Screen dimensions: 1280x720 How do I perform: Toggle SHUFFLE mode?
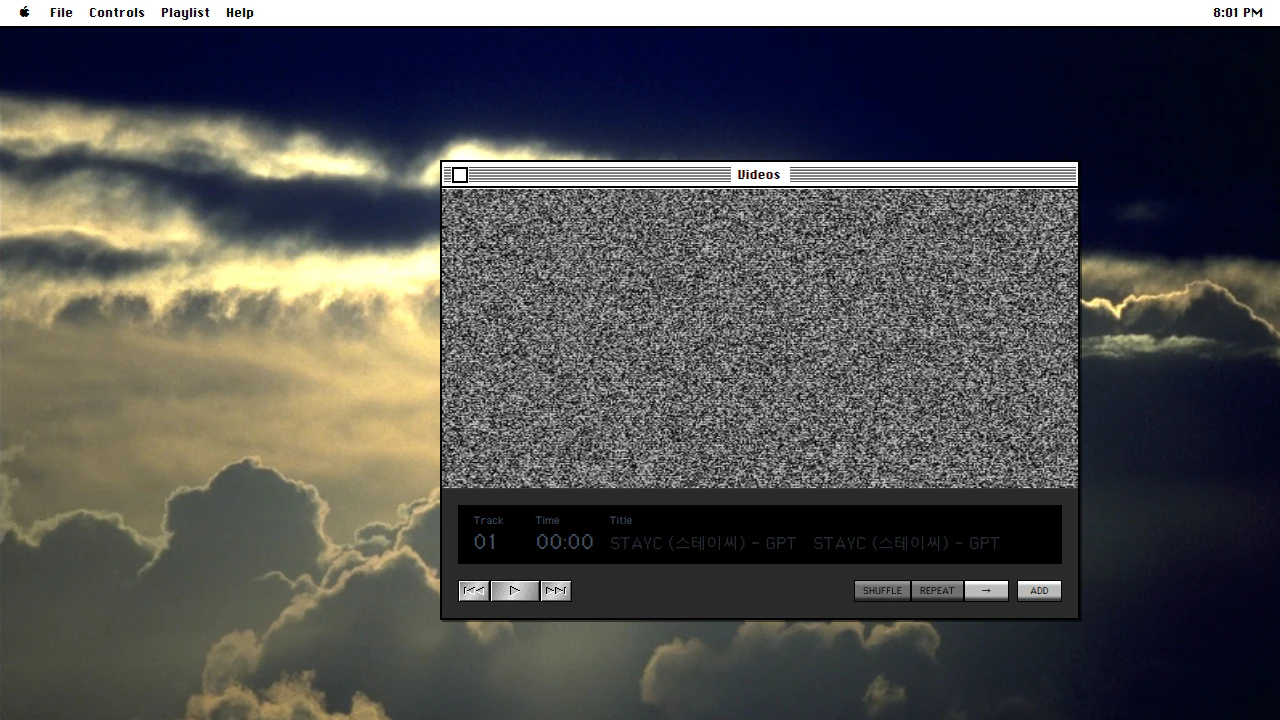pyautogui.click(x=882, y=591)
